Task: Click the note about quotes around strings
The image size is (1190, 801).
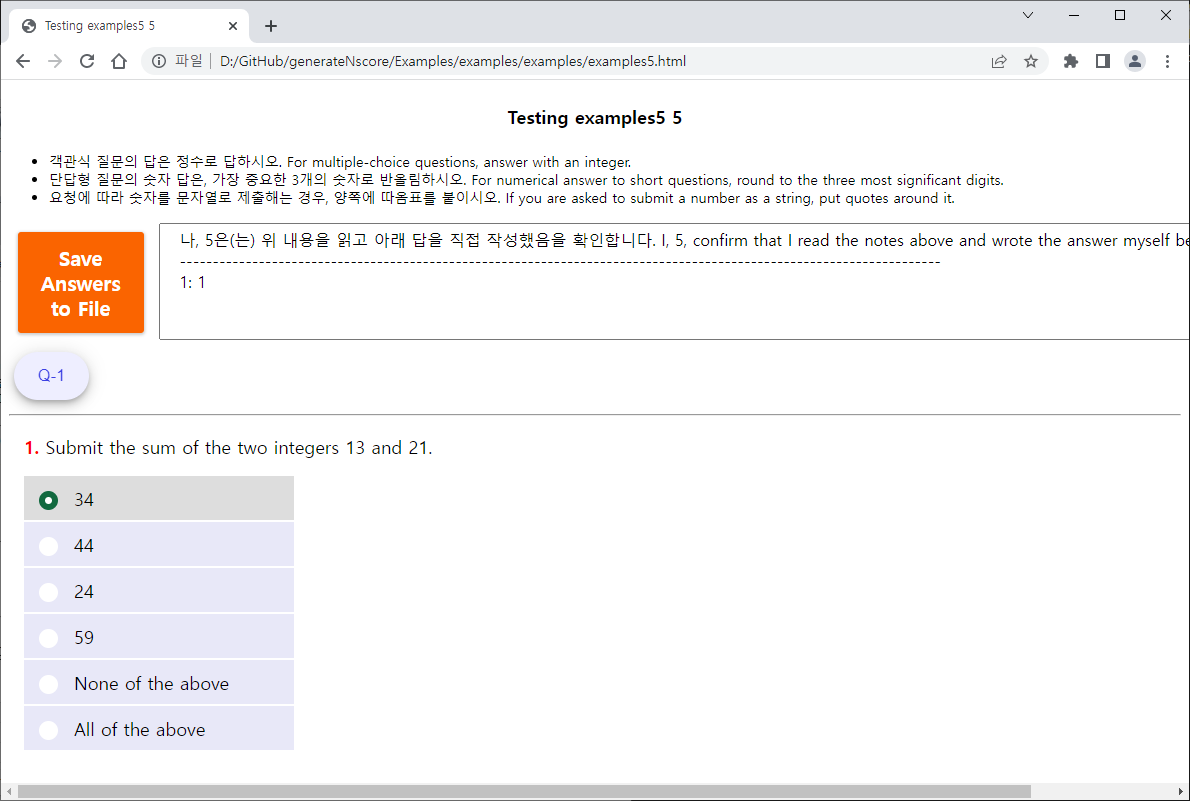Action: pos(502,198)
